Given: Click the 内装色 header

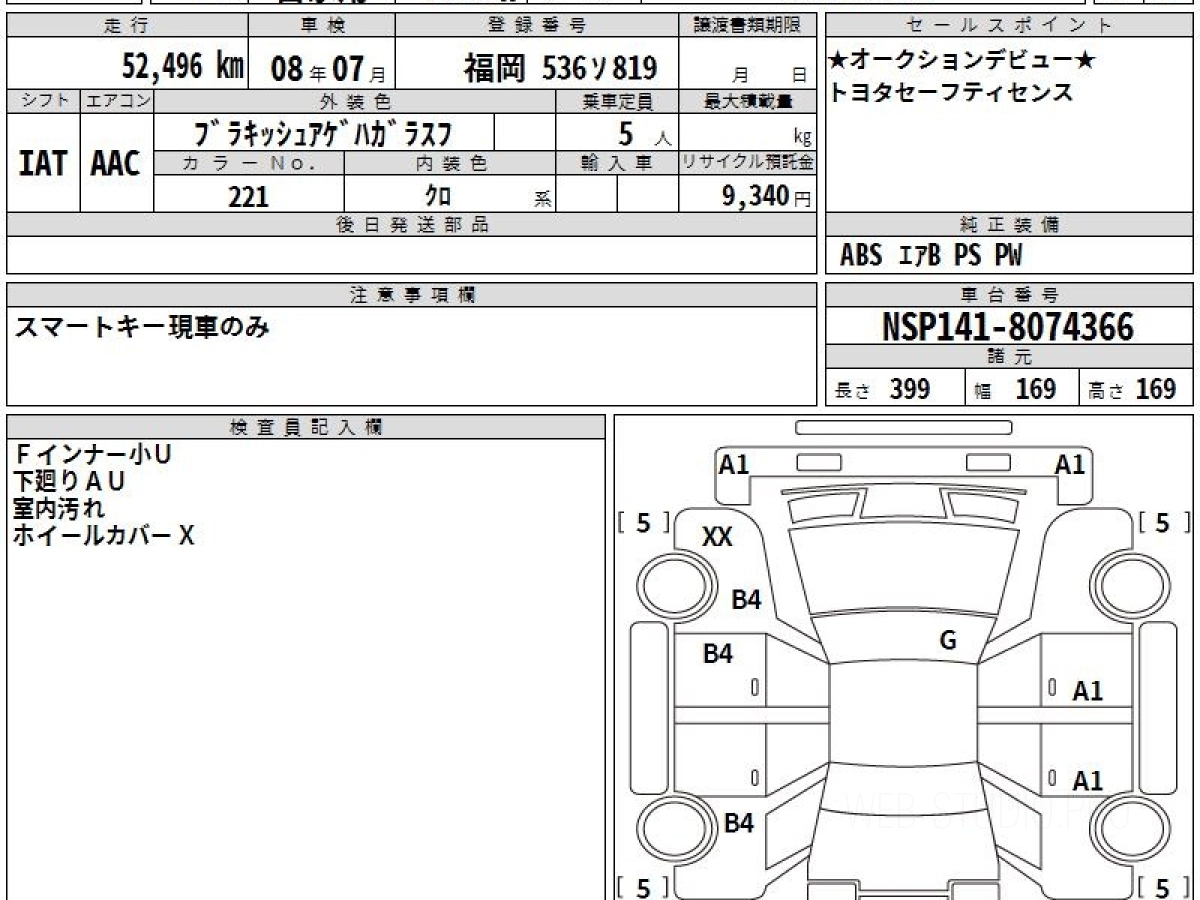Looking at the screenshot, I should pos(450,163).
